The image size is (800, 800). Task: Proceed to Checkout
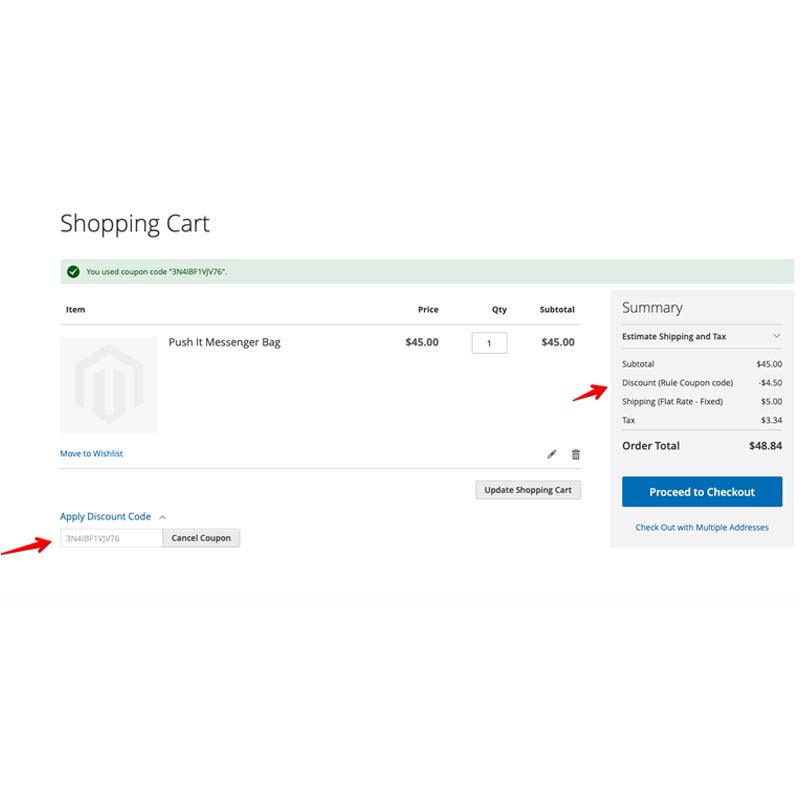point(702,492)
